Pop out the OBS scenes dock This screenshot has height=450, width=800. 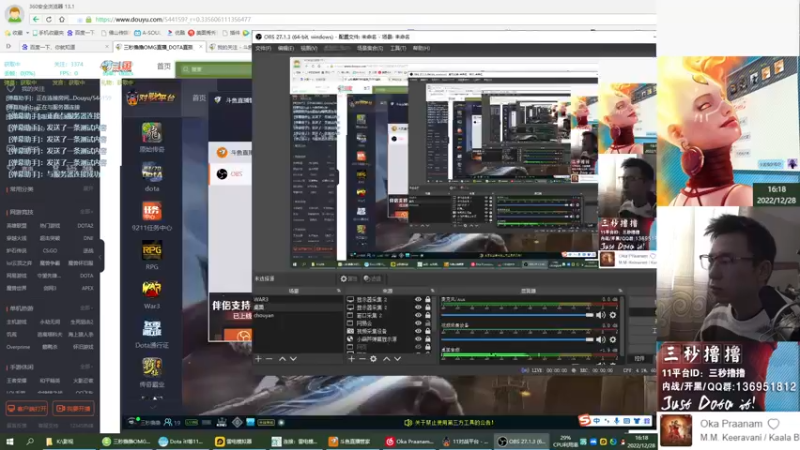coord(338,291)
